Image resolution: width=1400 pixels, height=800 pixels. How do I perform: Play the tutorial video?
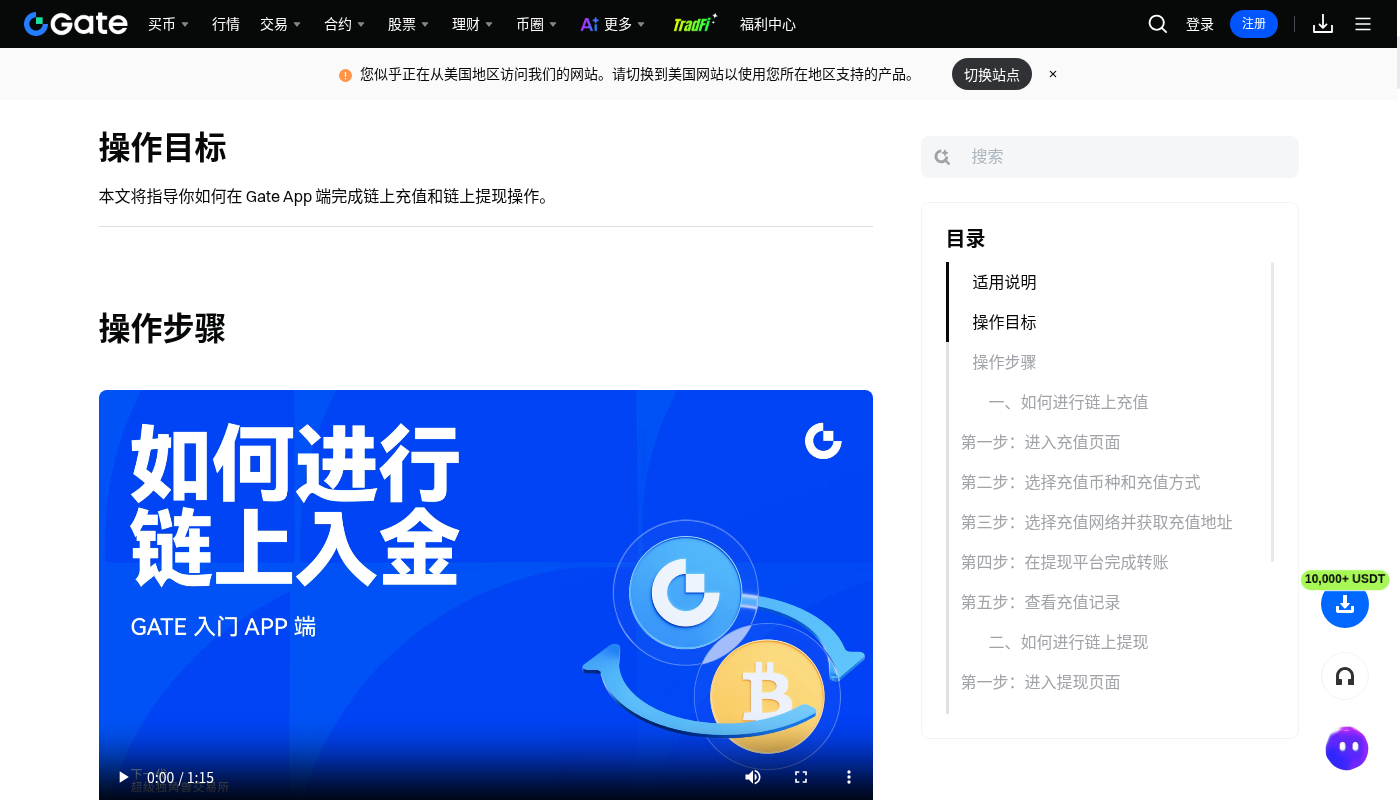coord(124,777)
